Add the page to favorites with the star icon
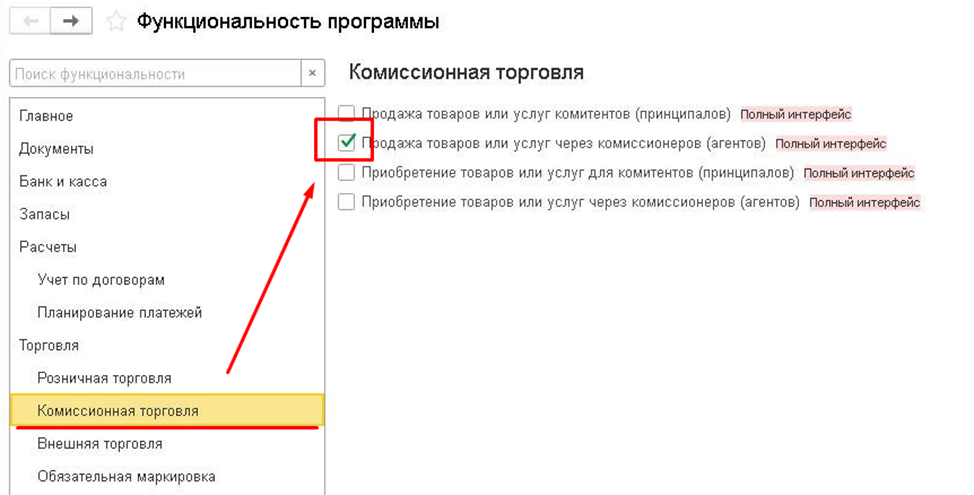This screenshot has height=495, width=974. click(116, 22)
